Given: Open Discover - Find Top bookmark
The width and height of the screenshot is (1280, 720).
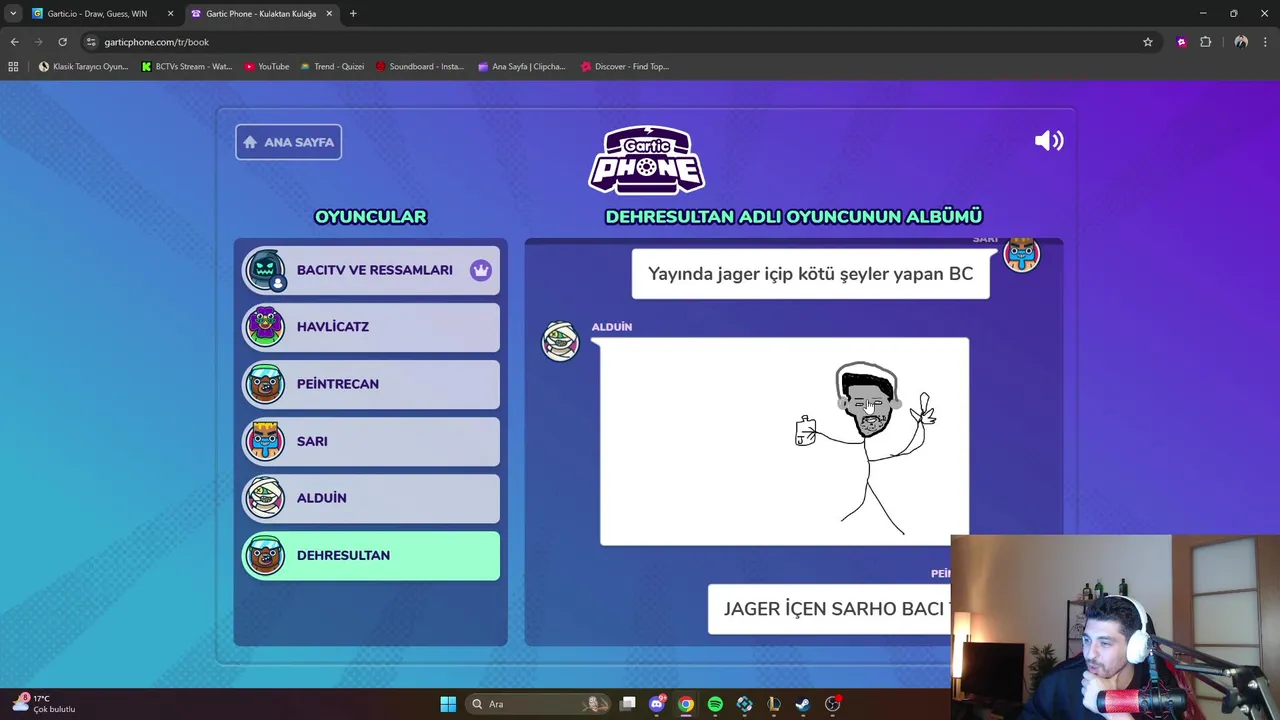Looking at the screenshot, I should tap(625, 67).
